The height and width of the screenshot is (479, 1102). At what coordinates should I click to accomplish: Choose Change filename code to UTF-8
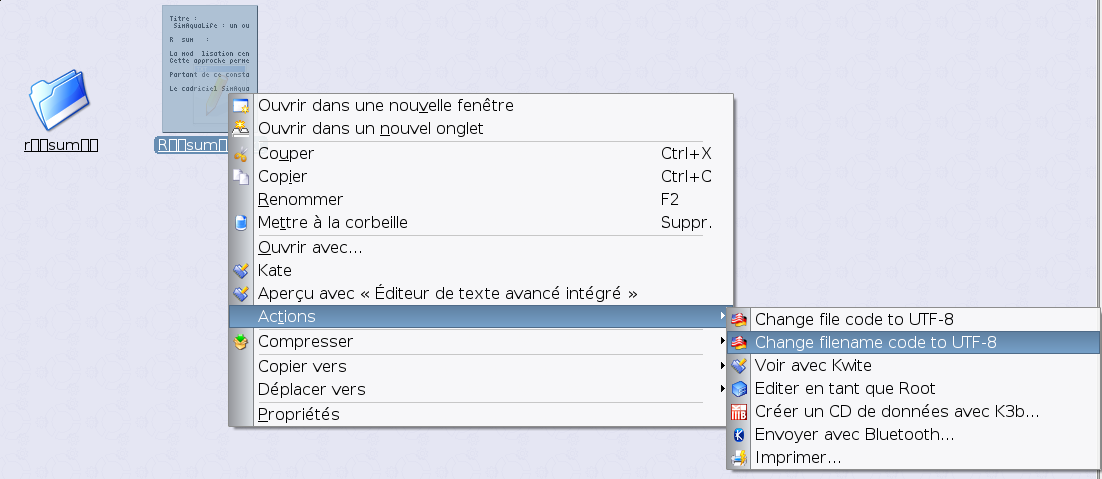click(x=913, y=343)
